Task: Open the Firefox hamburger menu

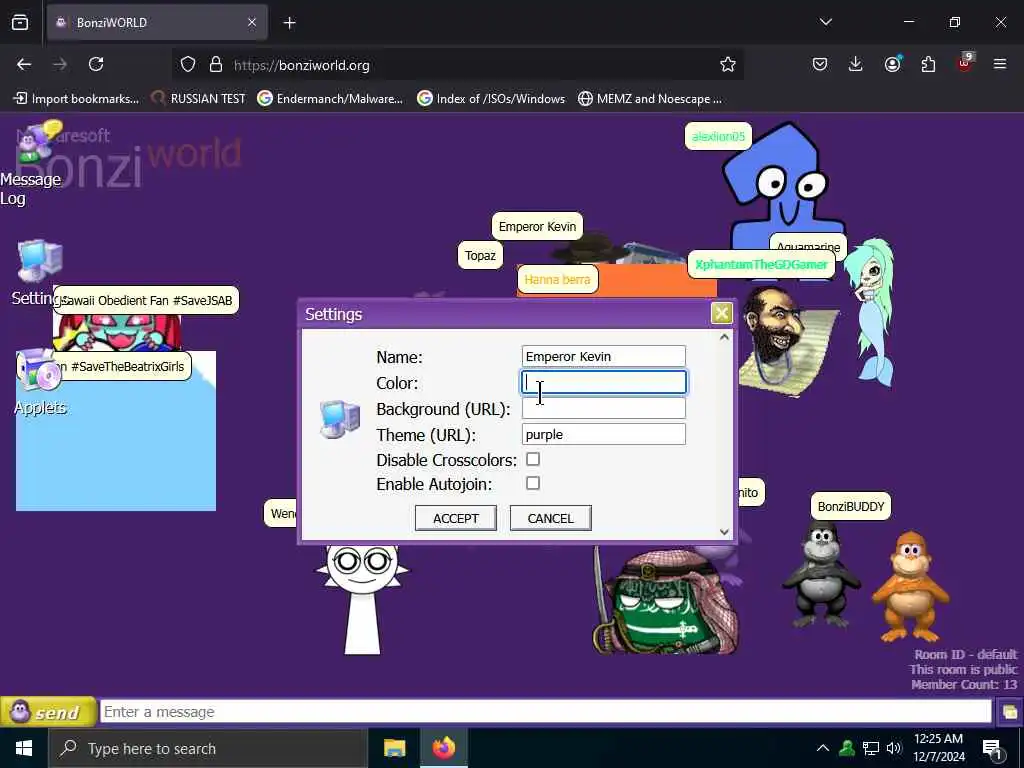Action: tap(1000, 64)
